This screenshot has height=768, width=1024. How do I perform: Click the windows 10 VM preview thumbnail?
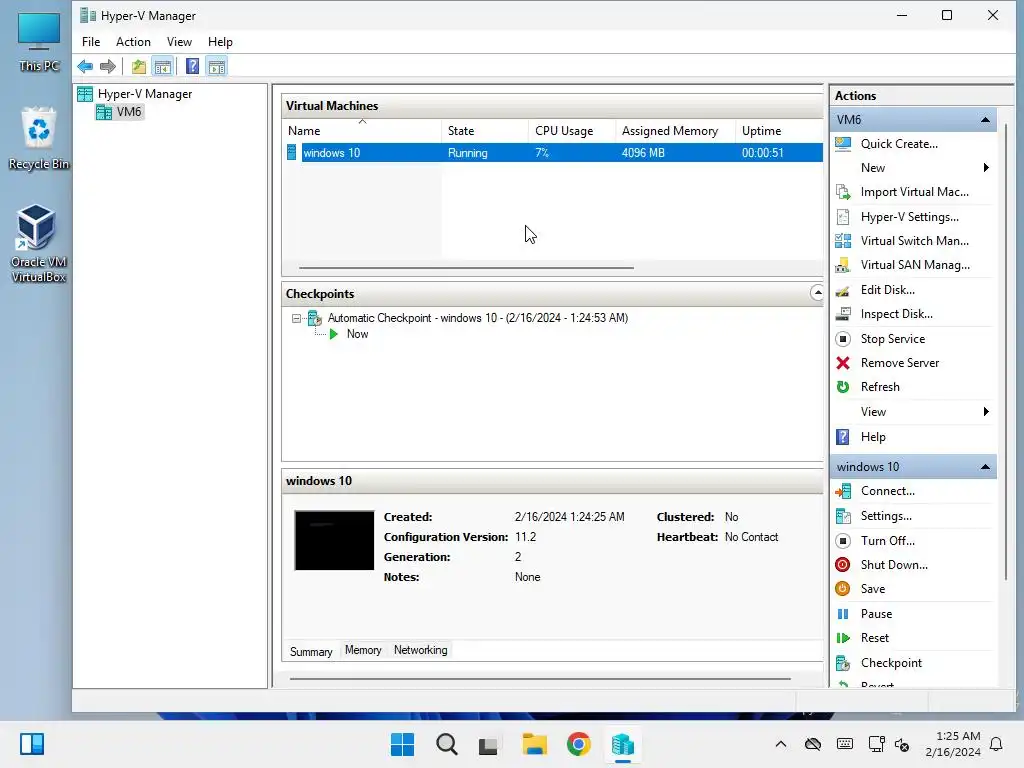334,541
